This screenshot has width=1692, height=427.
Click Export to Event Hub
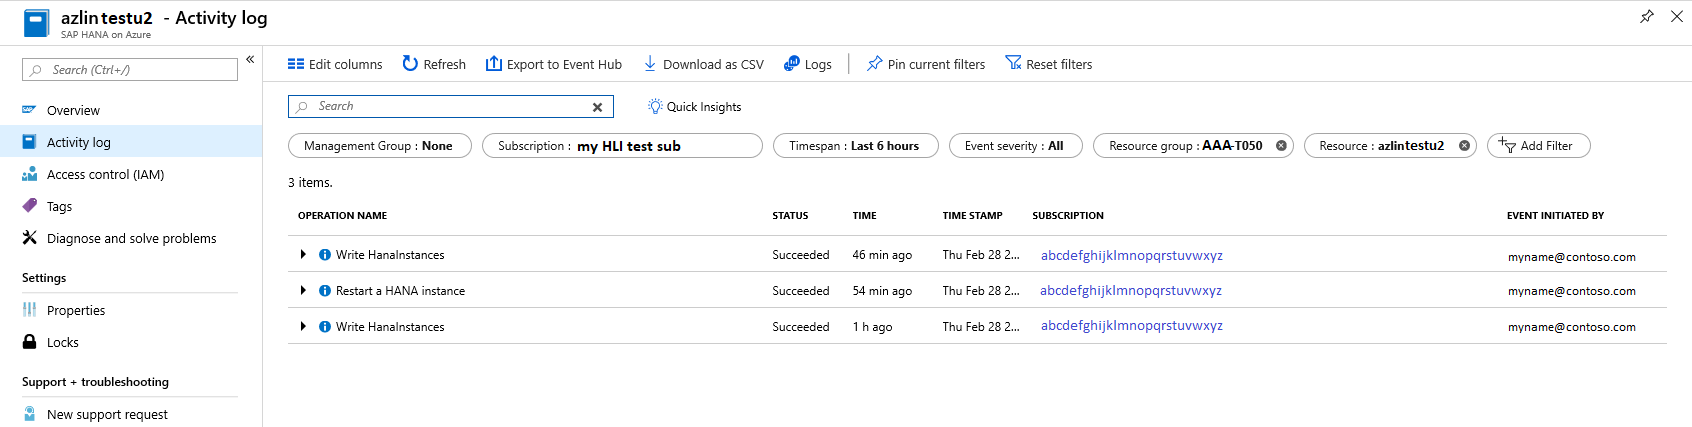[x=554, y=64]
